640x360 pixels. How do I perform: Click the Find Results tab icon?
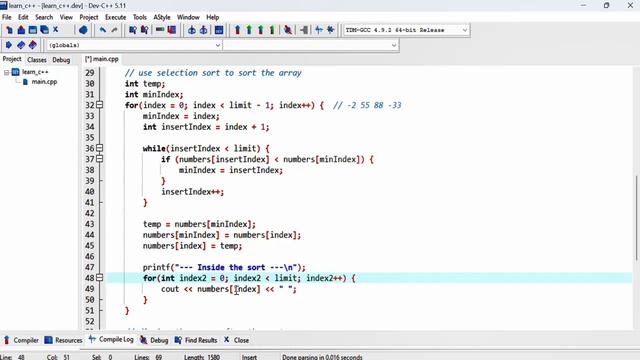point(178,340)
